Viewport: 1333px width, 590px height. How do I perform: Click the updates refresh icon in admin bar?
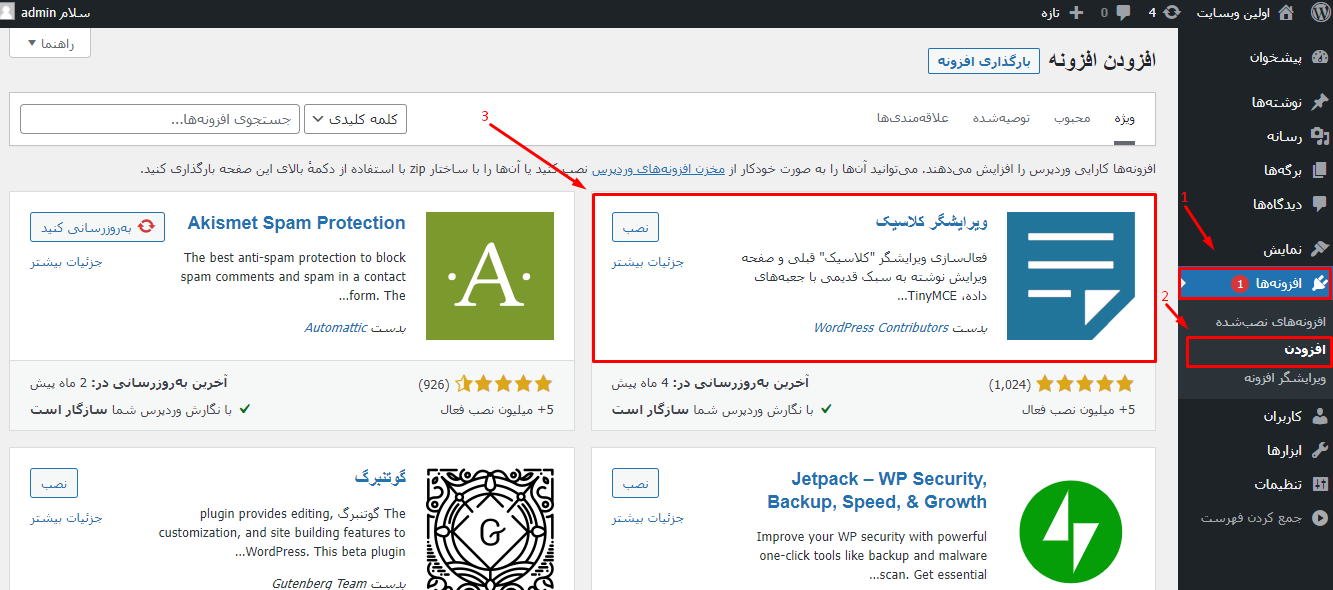tap(1172, 13)
